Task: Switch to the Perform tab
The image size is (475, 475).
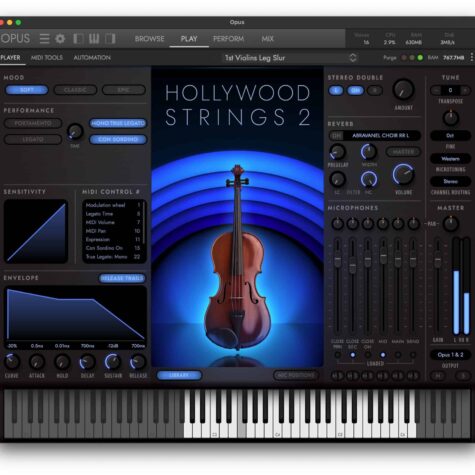Action: coord(228,39)
